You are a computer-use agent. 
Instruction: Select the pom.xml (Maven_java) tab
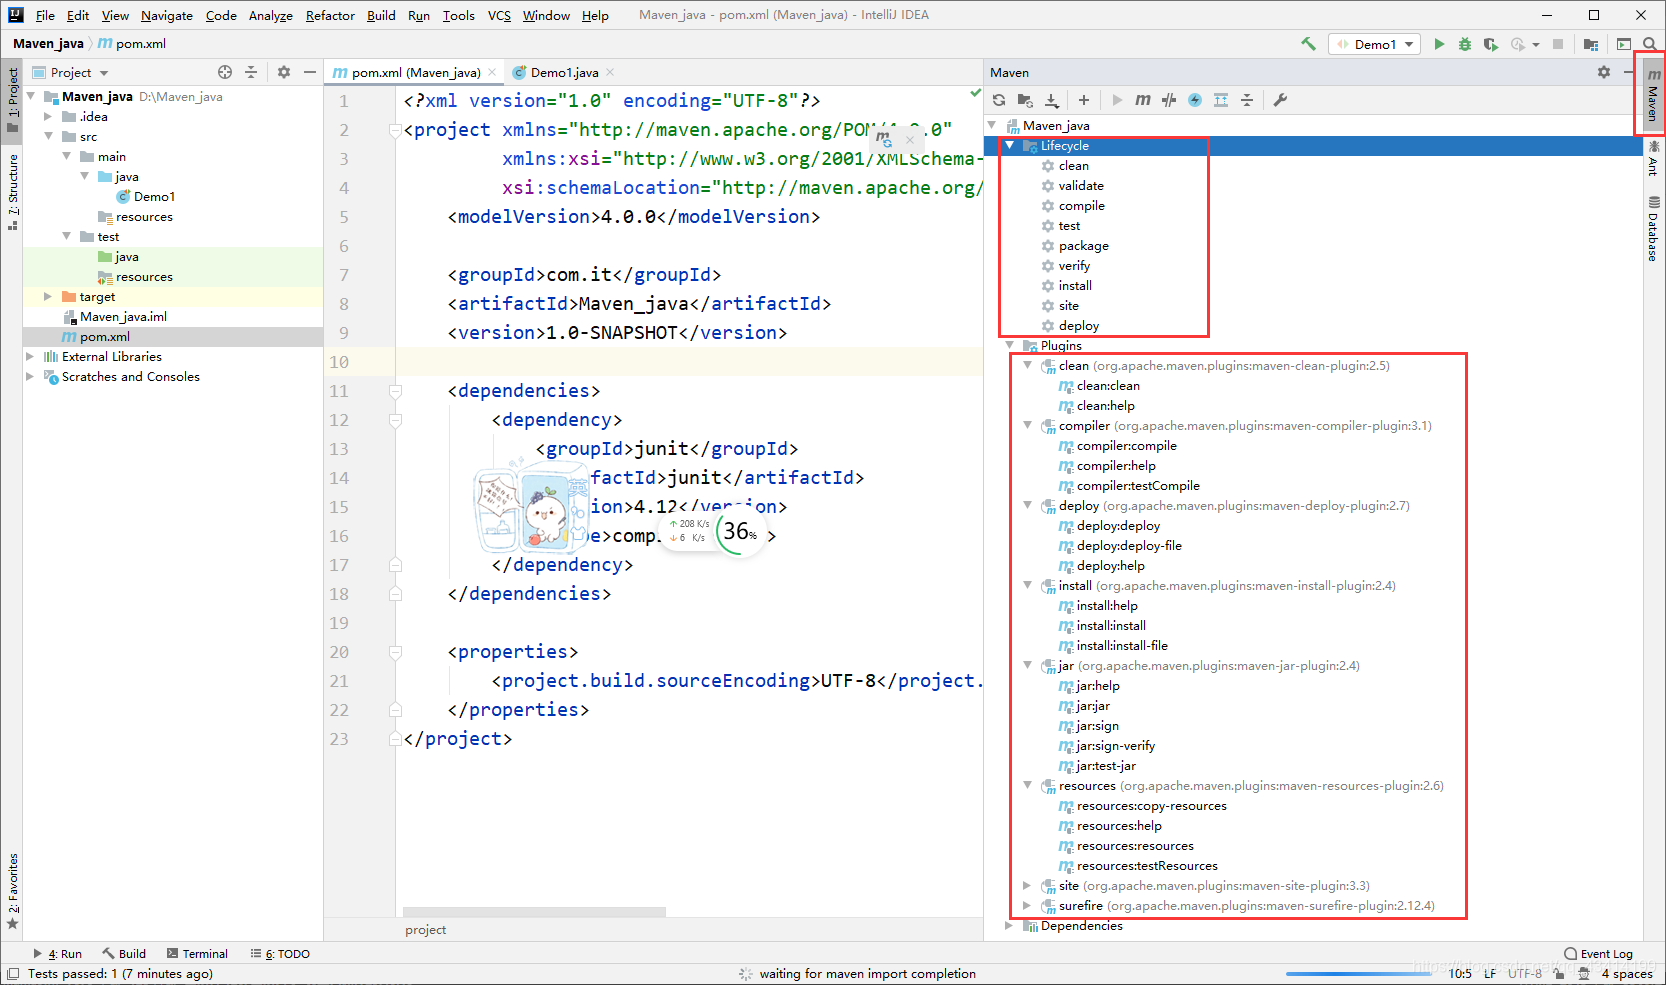click(415, 72)
